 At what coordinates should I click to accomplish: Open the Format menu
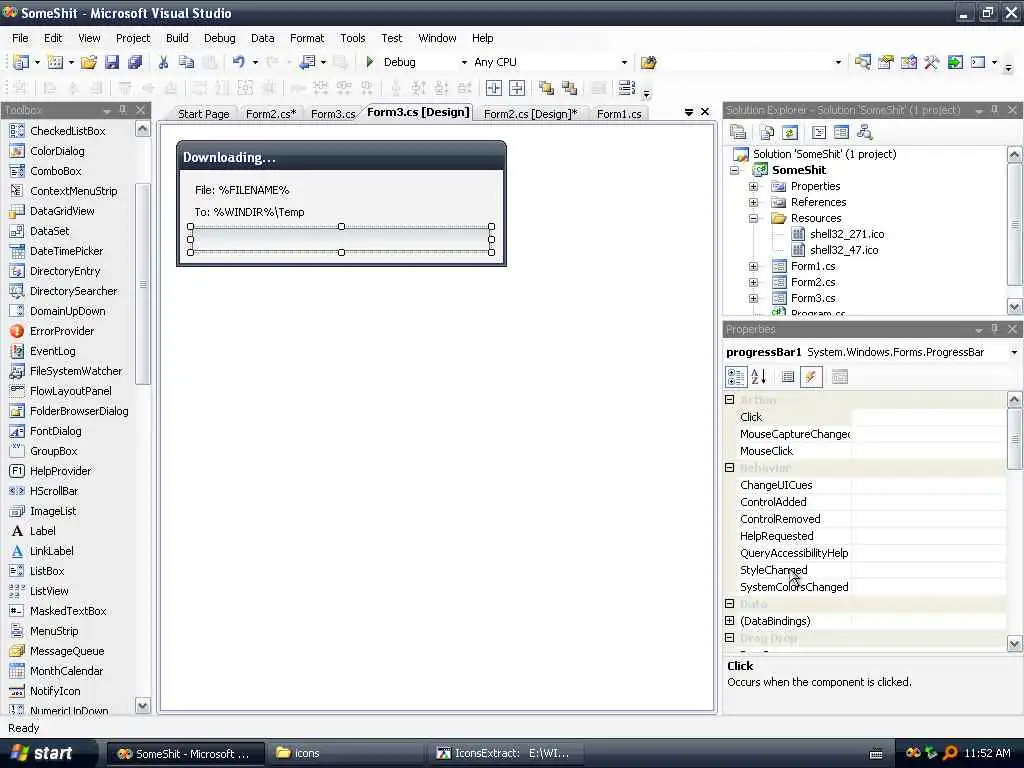(307, 38)
